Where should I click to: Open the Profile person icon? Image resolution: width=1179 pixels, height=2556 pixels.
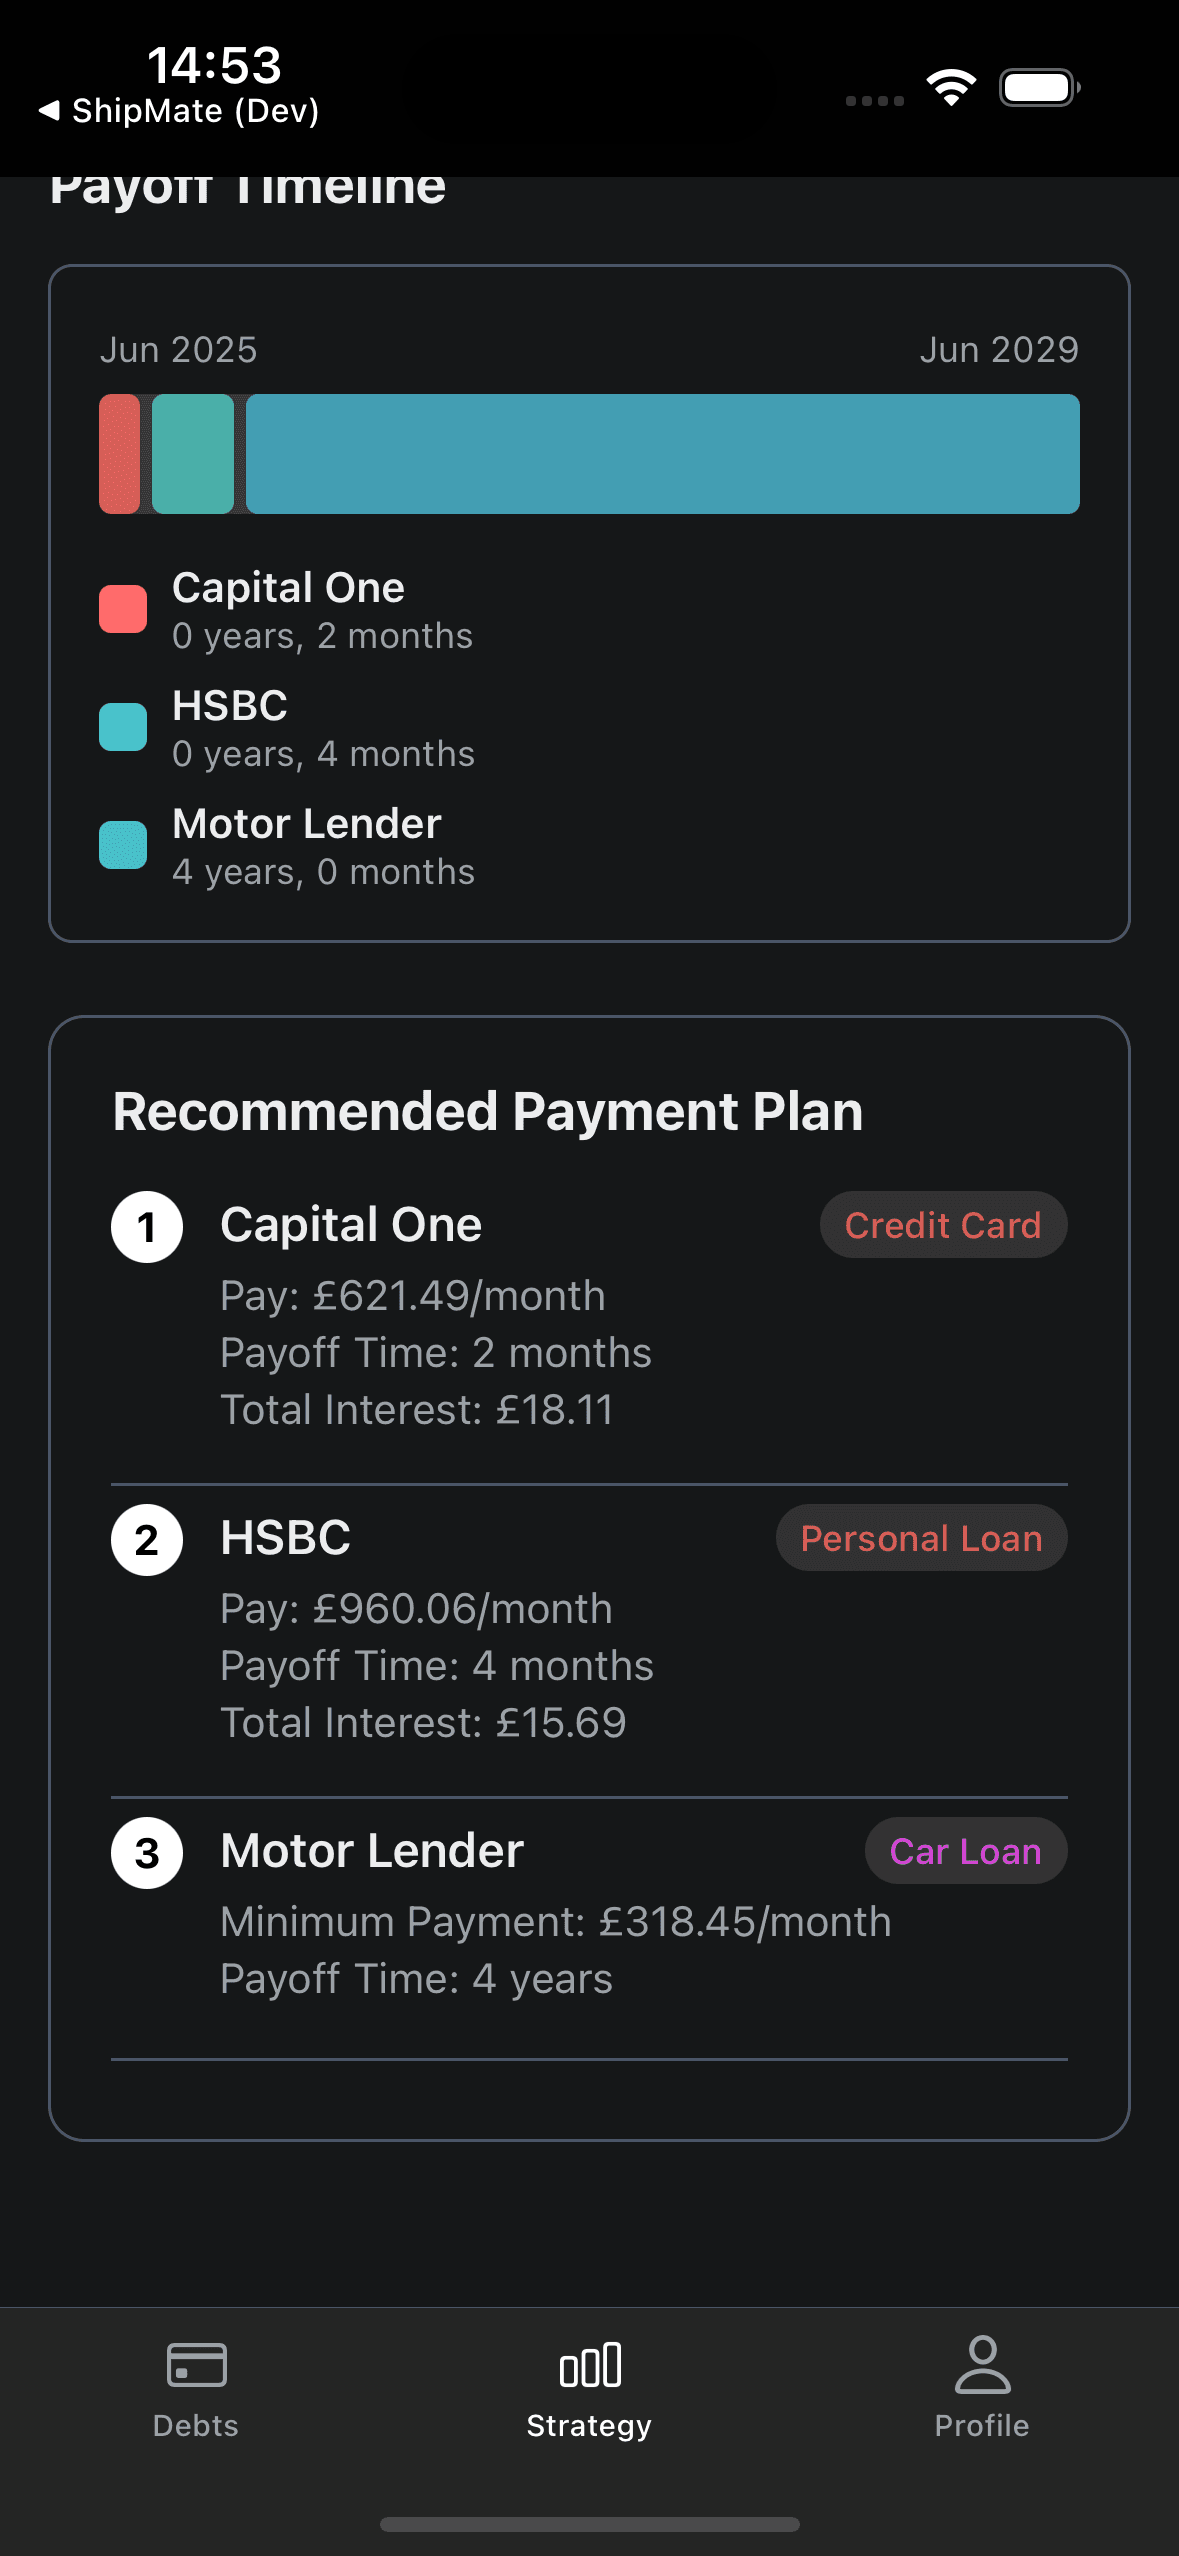pyautogui.click(x=982, y=2364)
